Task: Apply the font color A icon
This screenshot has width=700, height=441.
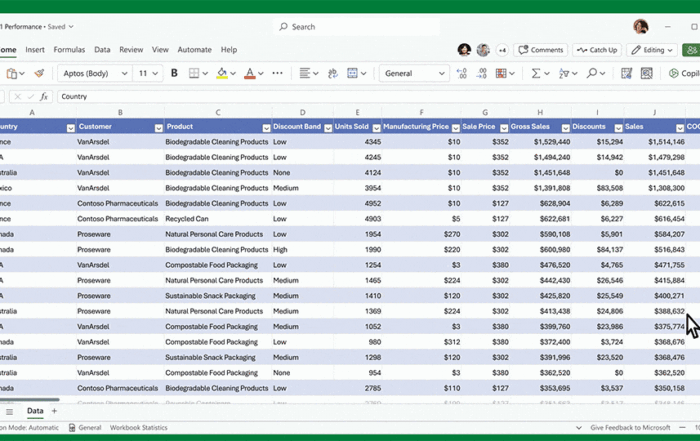Action: click(250, 73)
